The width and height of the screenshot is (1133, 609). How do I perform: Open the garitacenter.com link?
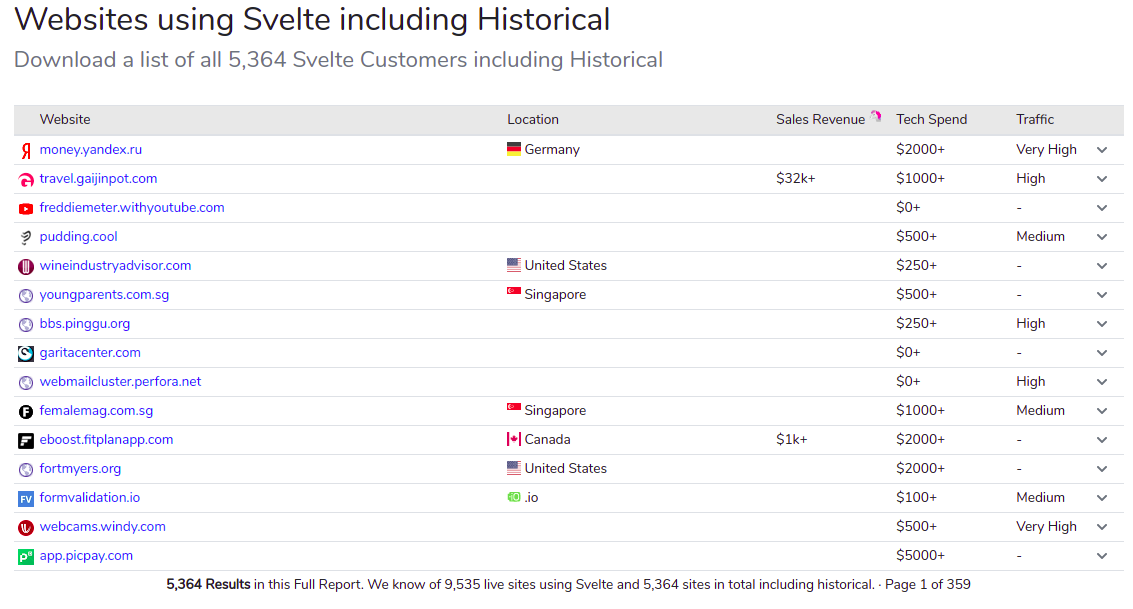pyautogui.click(x=90, y=353)
